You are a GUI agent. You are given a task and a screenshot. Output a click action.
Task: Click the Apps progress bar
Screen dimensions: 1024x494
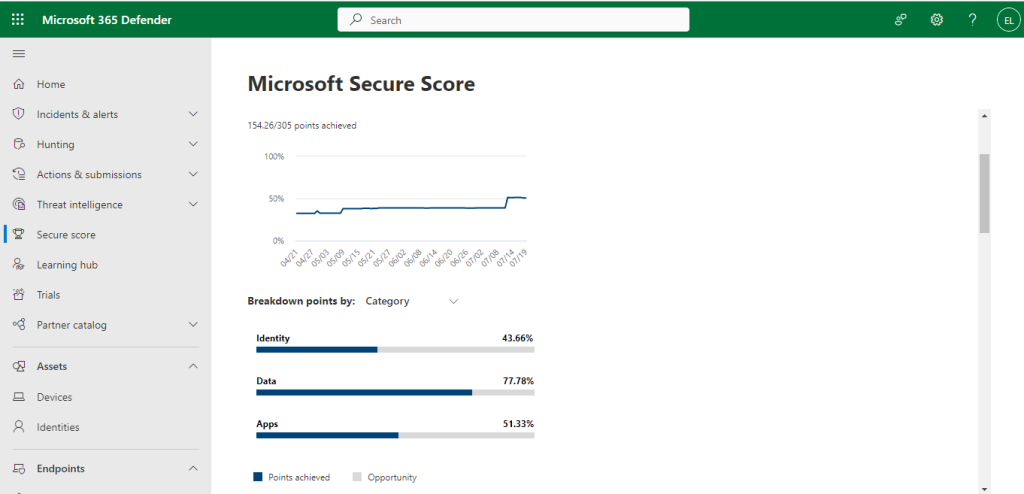point(395,435)
